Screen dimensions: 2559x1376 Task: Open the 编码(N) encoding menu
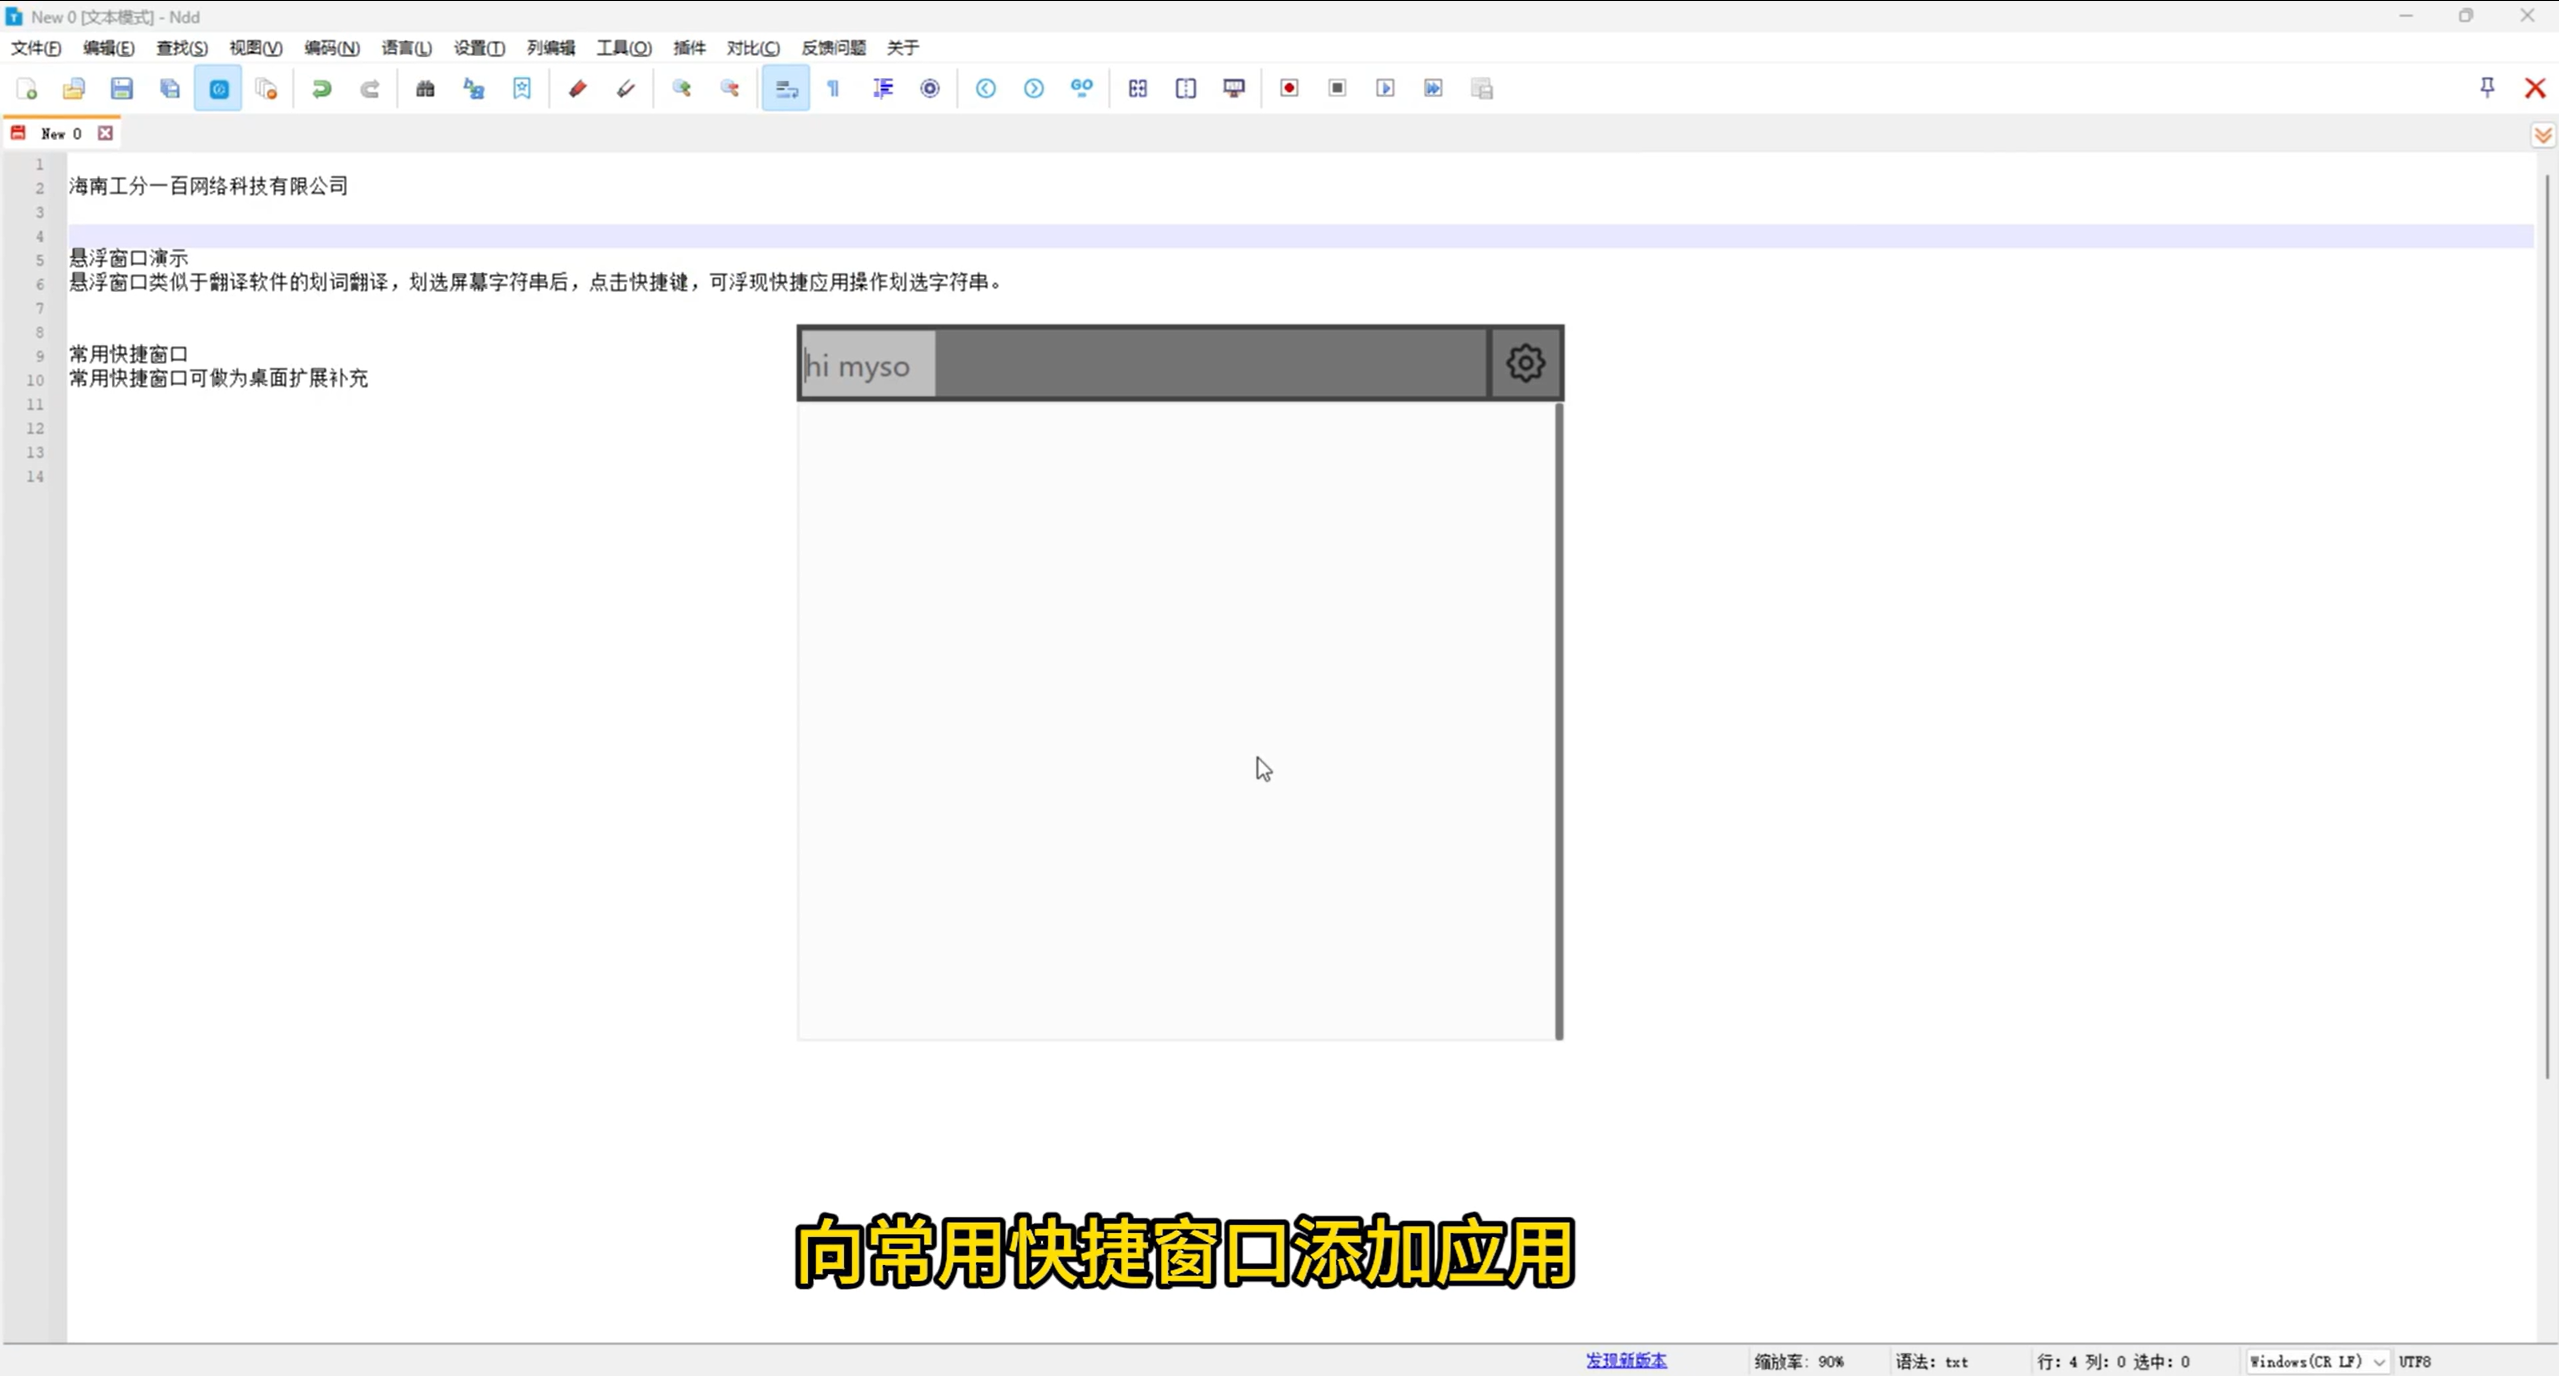pyautogui.click(x=331, y=48)
